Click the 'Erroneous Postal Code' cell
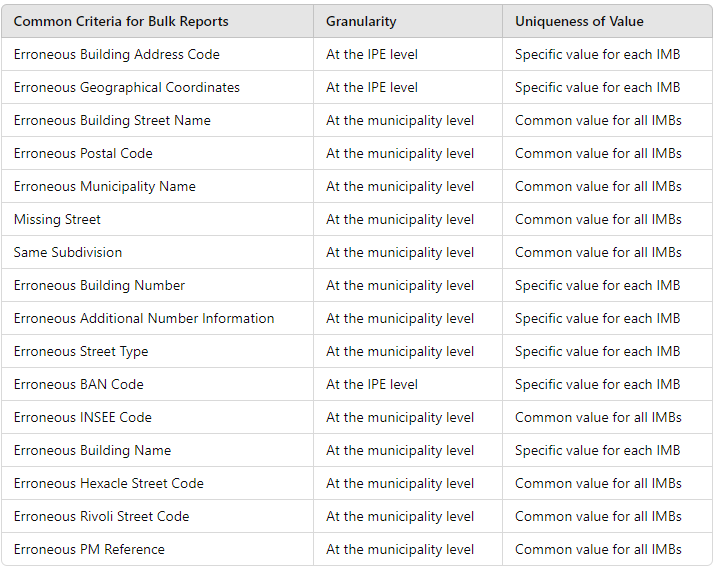This screenshot has height=572, width=716. click(x=83, y=153)
